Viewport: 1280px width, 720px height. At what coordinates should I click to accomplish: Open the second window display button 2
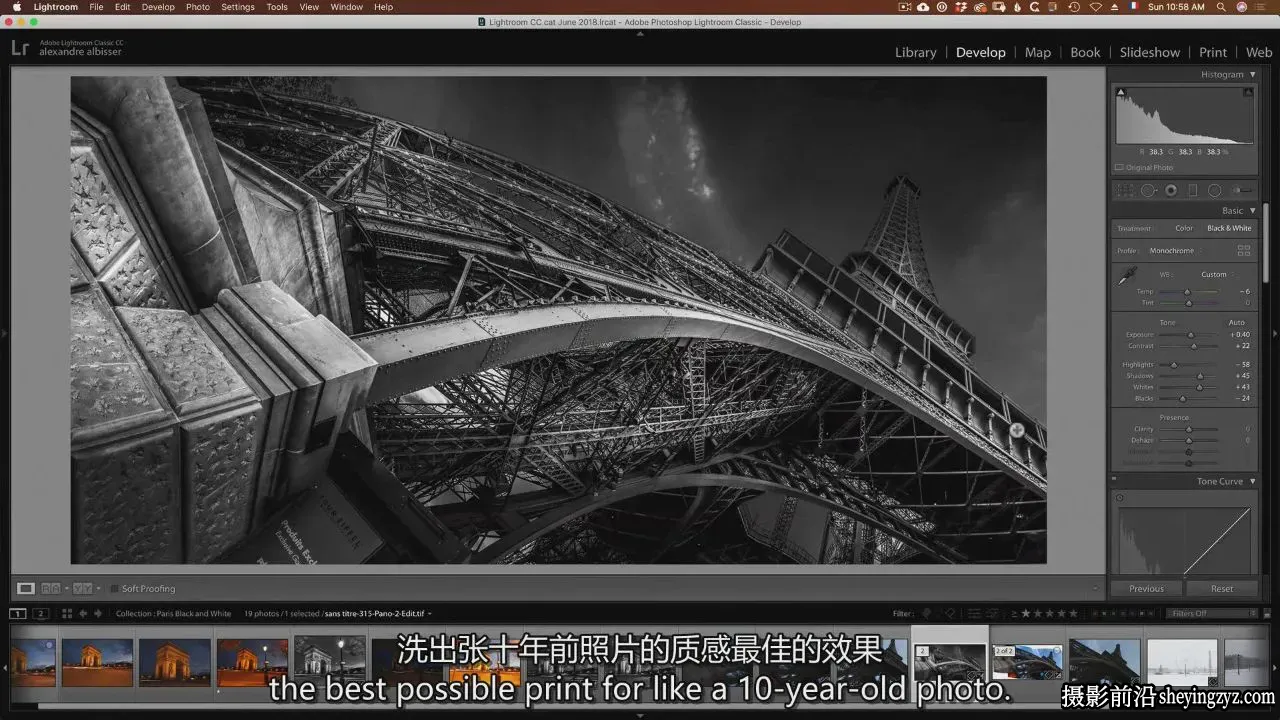[x=41, y=614]
